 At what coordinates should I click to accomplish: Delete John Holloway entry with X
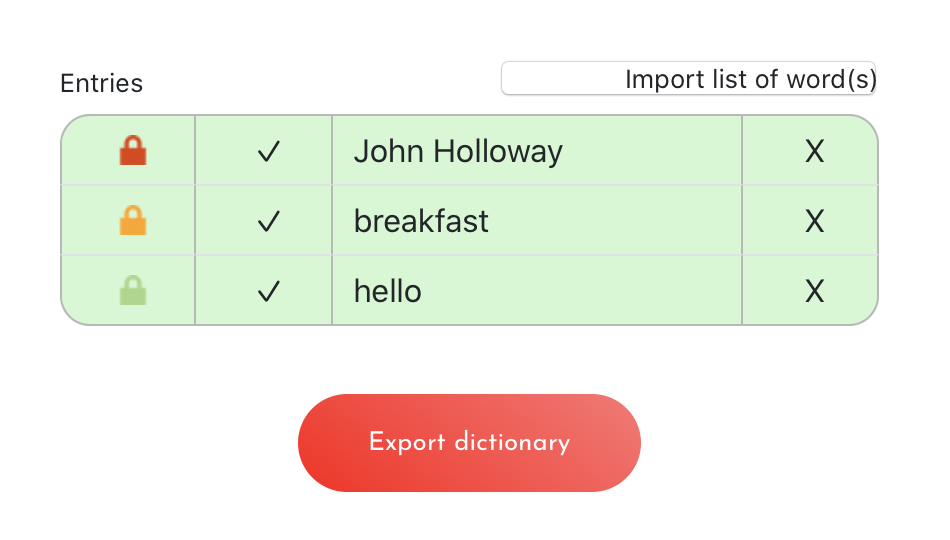pos(814,151)
